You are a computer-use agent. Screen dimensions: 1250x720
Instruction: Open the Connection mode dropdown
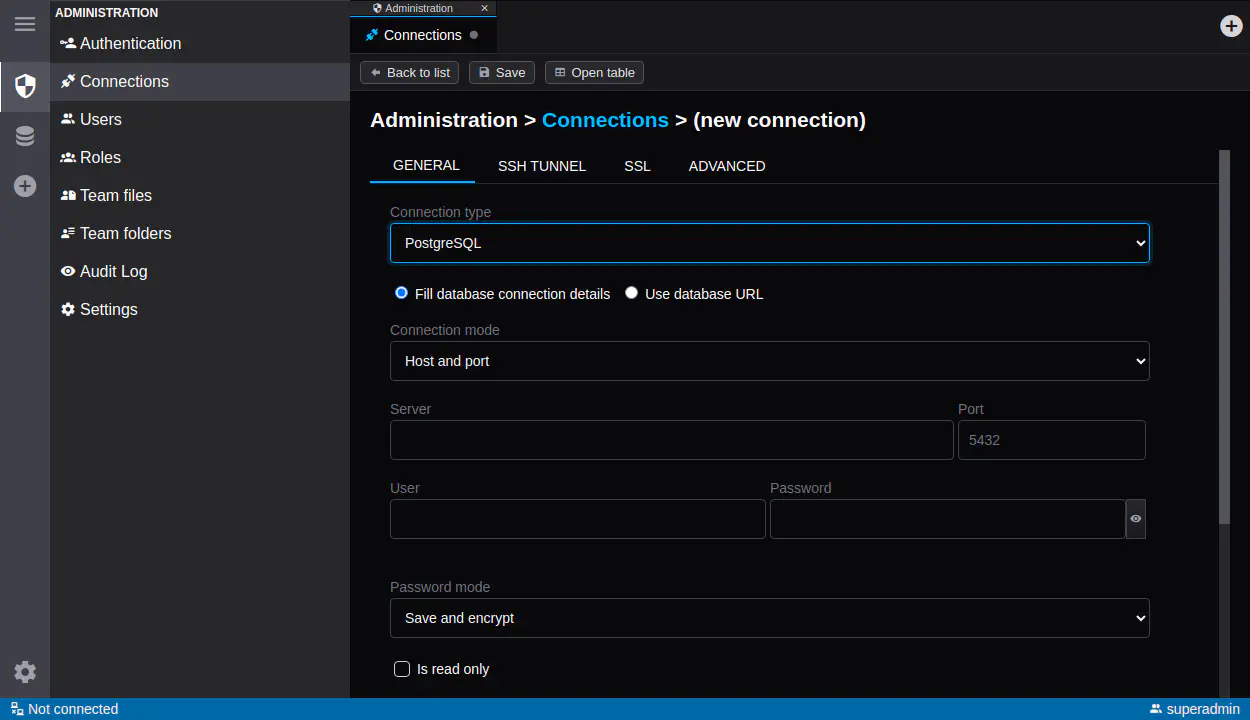(x=769, y=361)
